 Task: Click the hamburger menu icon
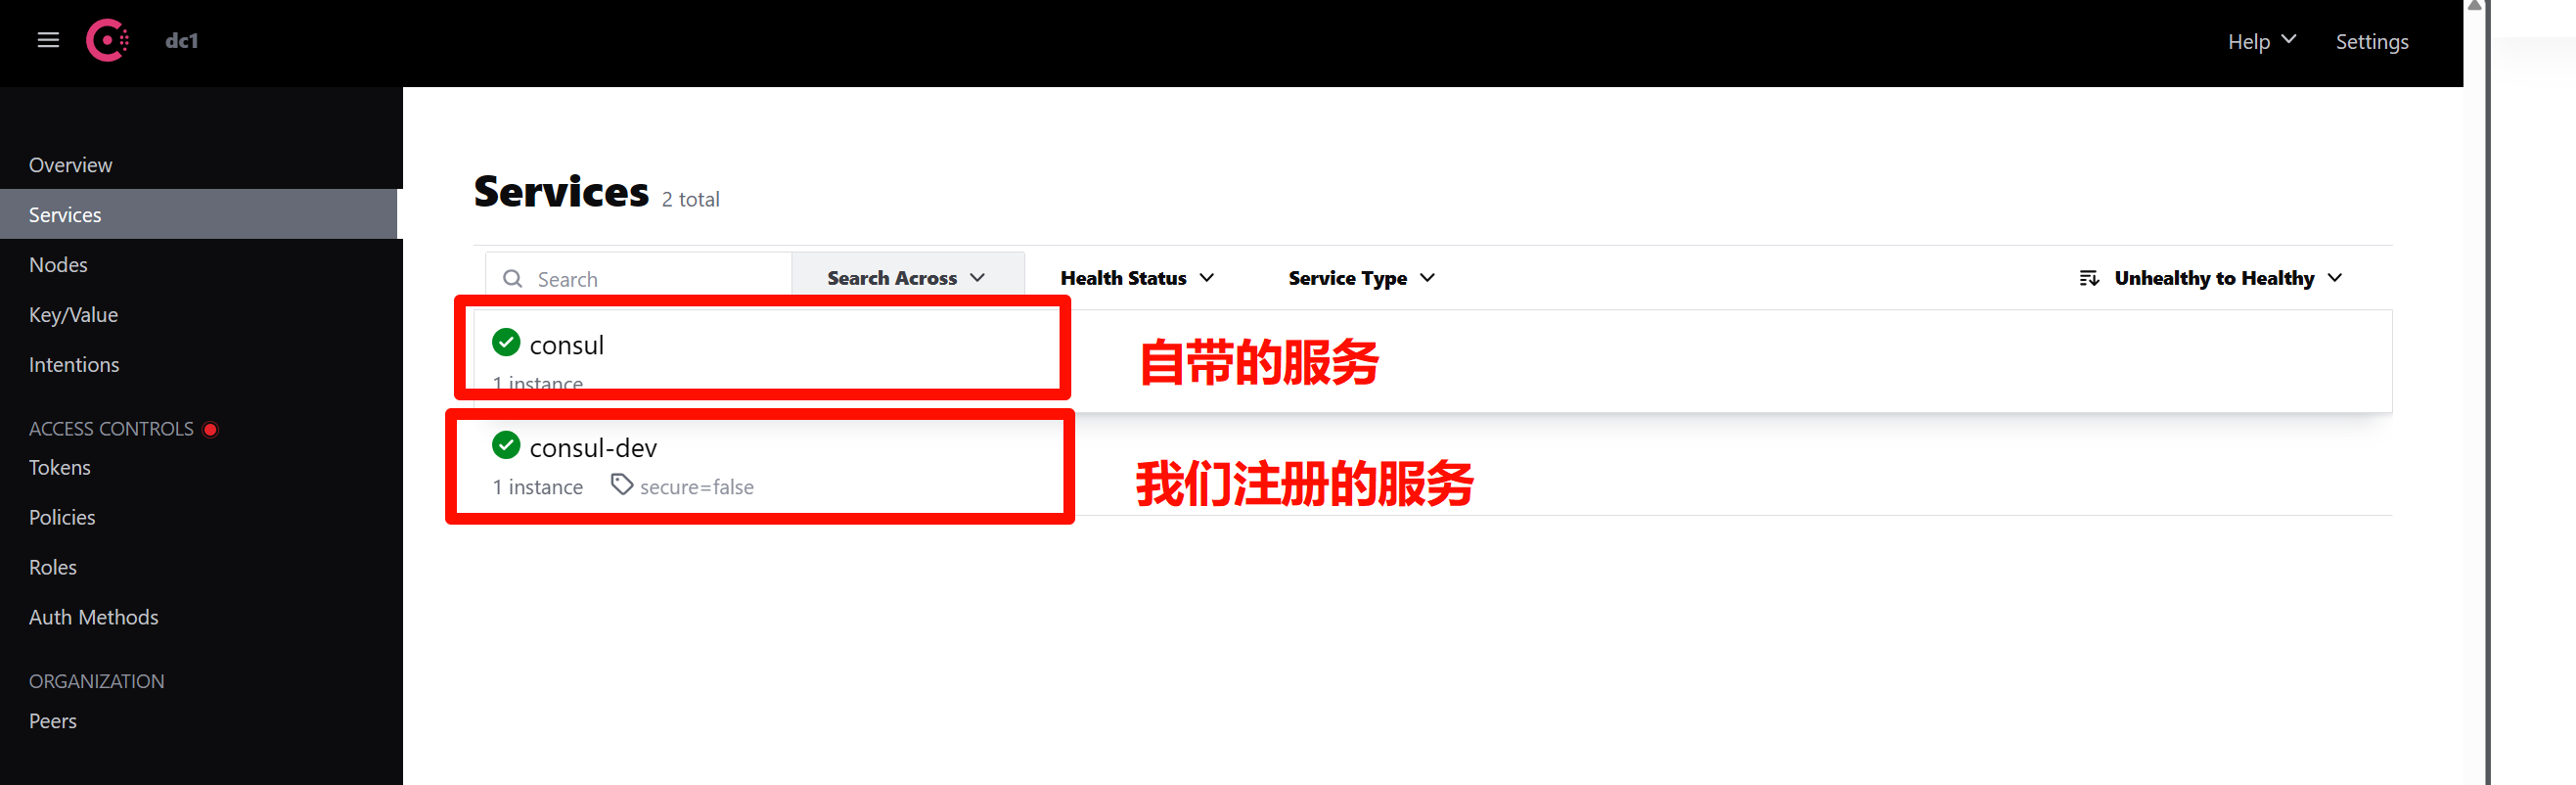point(48,40)
